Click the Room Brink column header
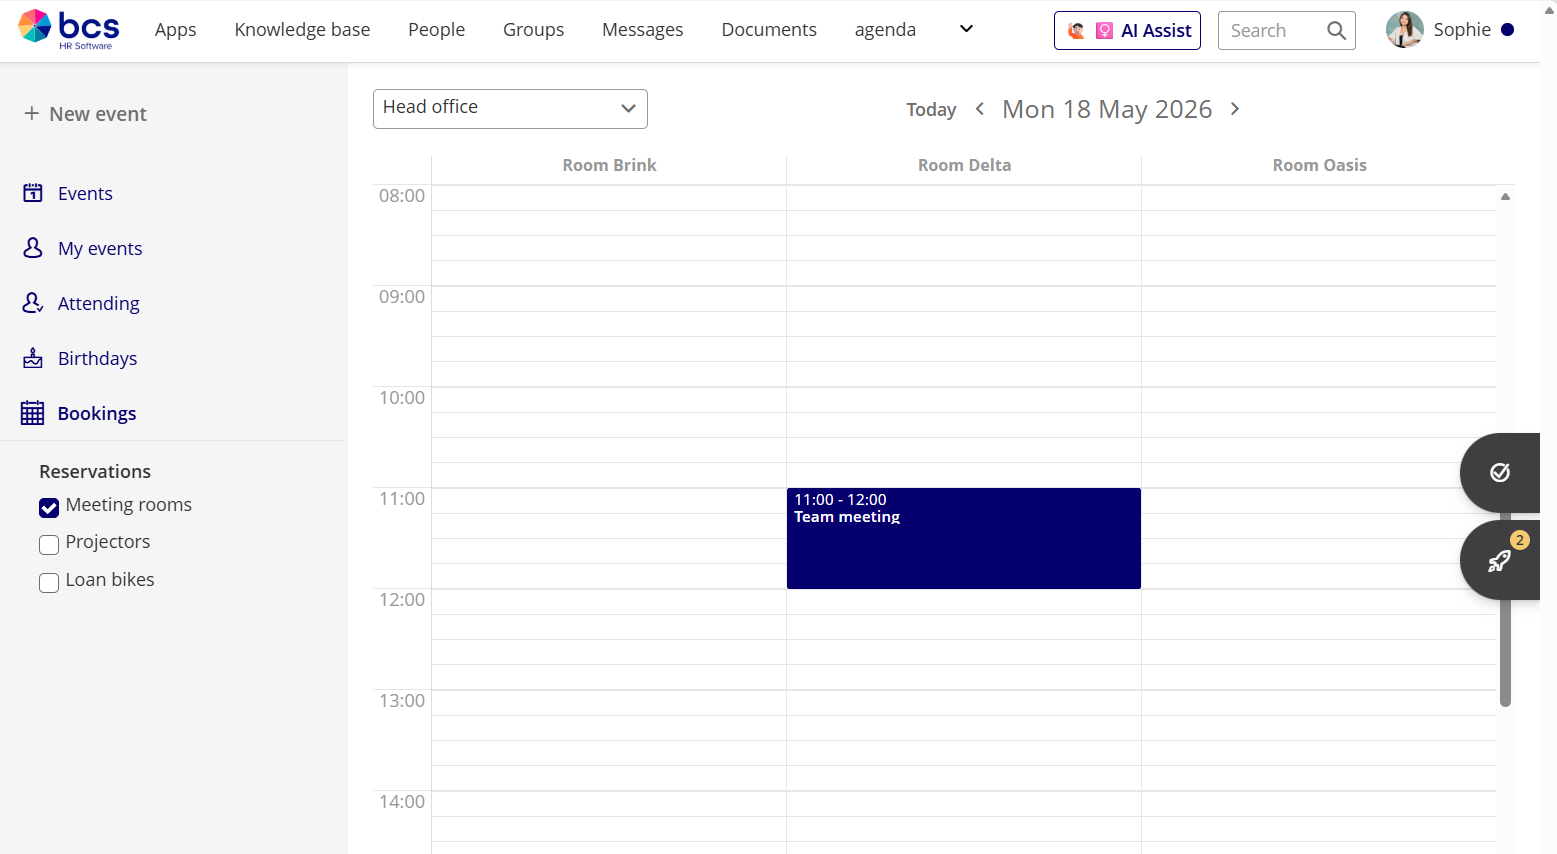 pos(609,165)
